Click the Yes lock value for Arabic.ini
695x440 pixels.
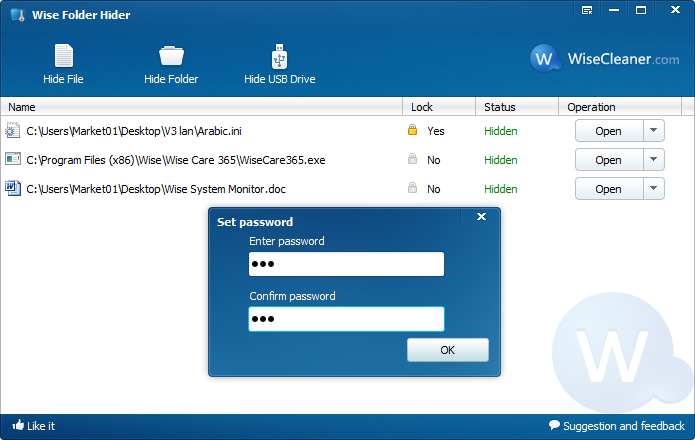point(436,131)
